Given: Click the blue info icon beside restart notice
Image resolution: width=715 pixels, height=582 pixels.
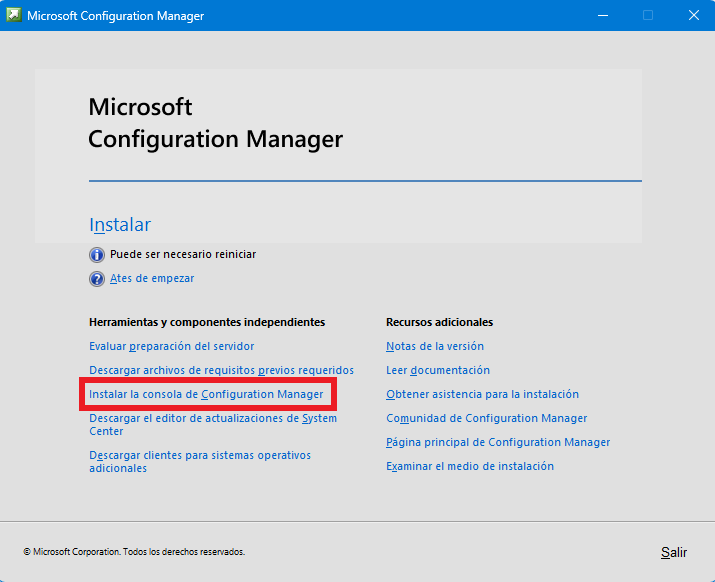Looking at the screenshot, I should (97, 255).
